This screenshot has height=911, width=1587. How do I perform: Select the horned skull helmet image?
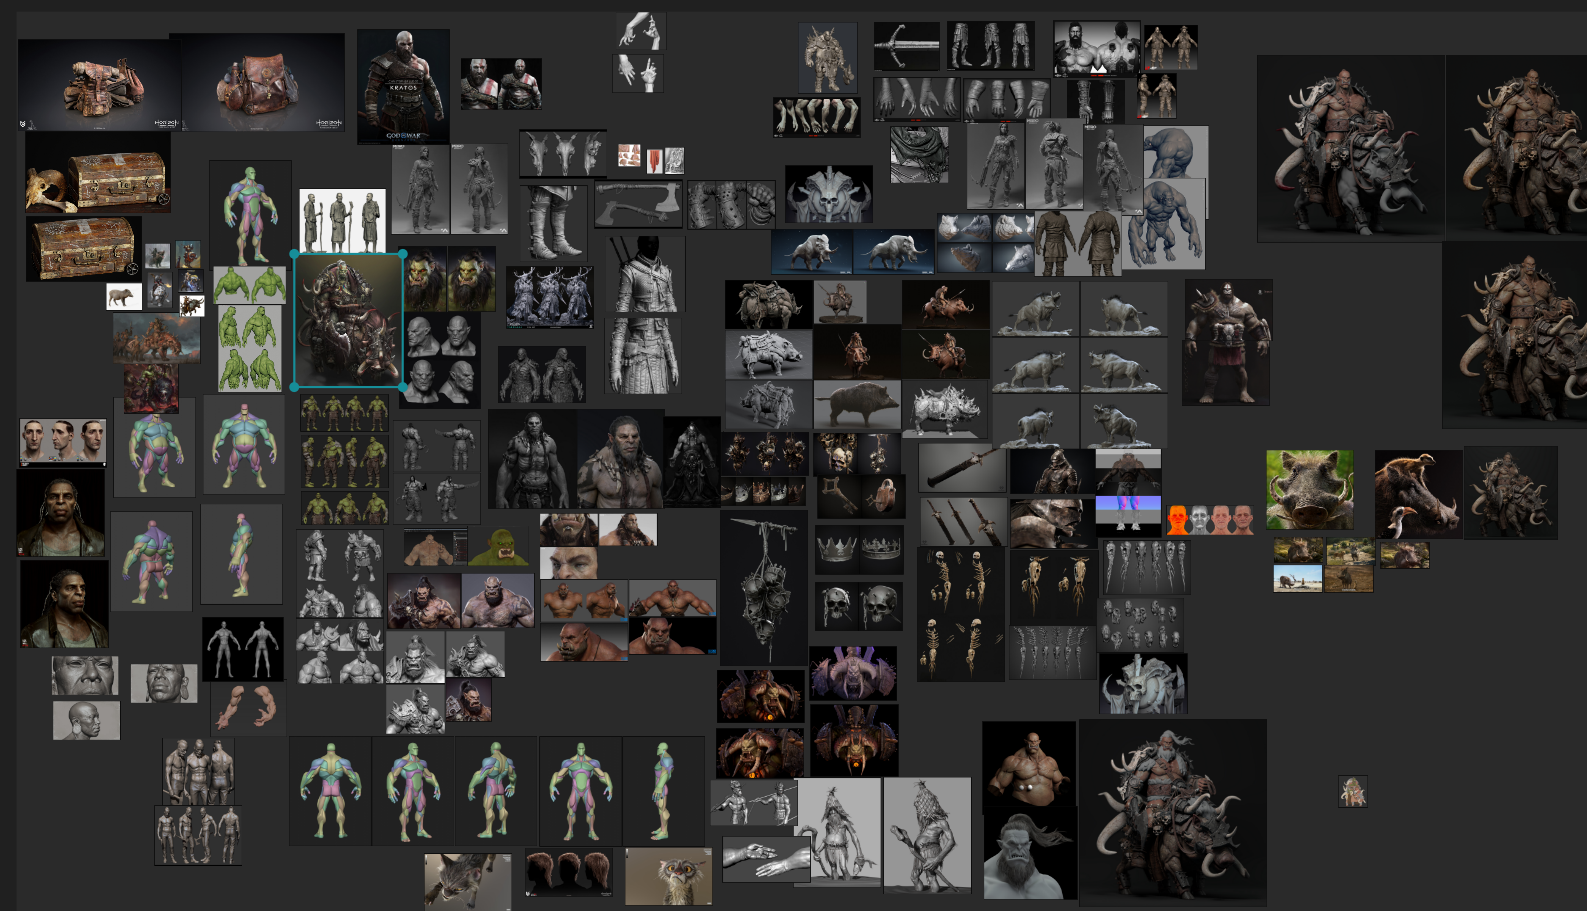pyautogui.click(x=829, y=194)
